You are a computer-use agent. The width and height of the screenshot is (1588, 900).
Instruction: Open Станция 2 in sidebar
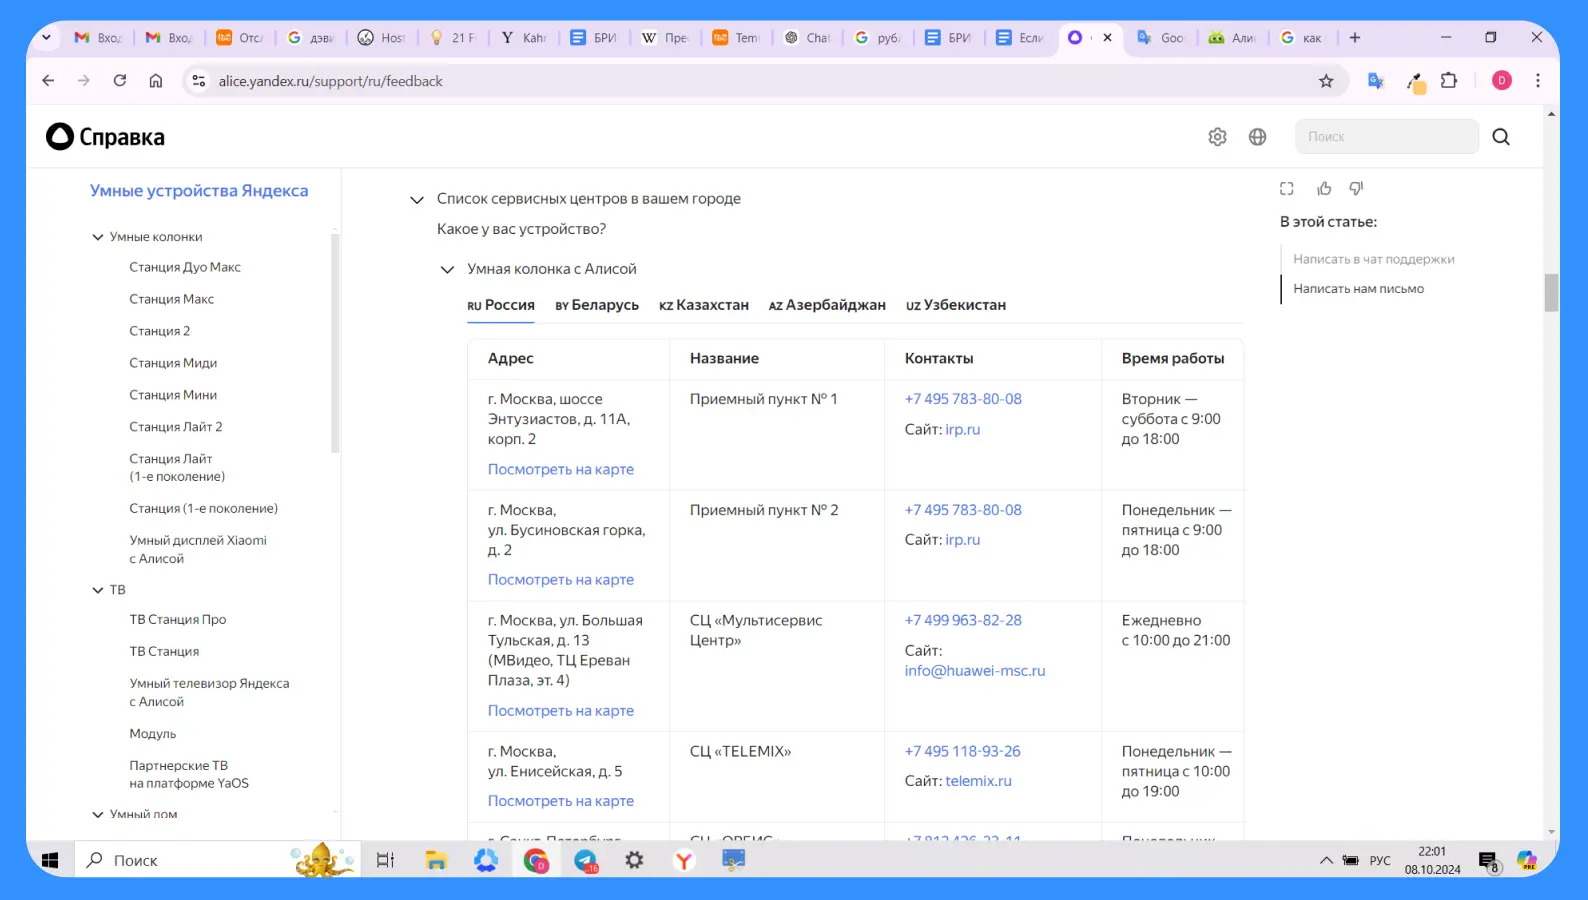[159, 331]
